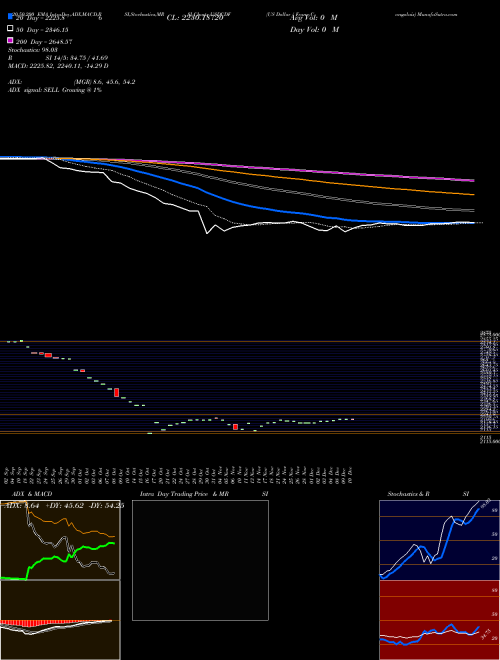
Task: Click the blue stochastics chart panel
Action: [439, 540]
